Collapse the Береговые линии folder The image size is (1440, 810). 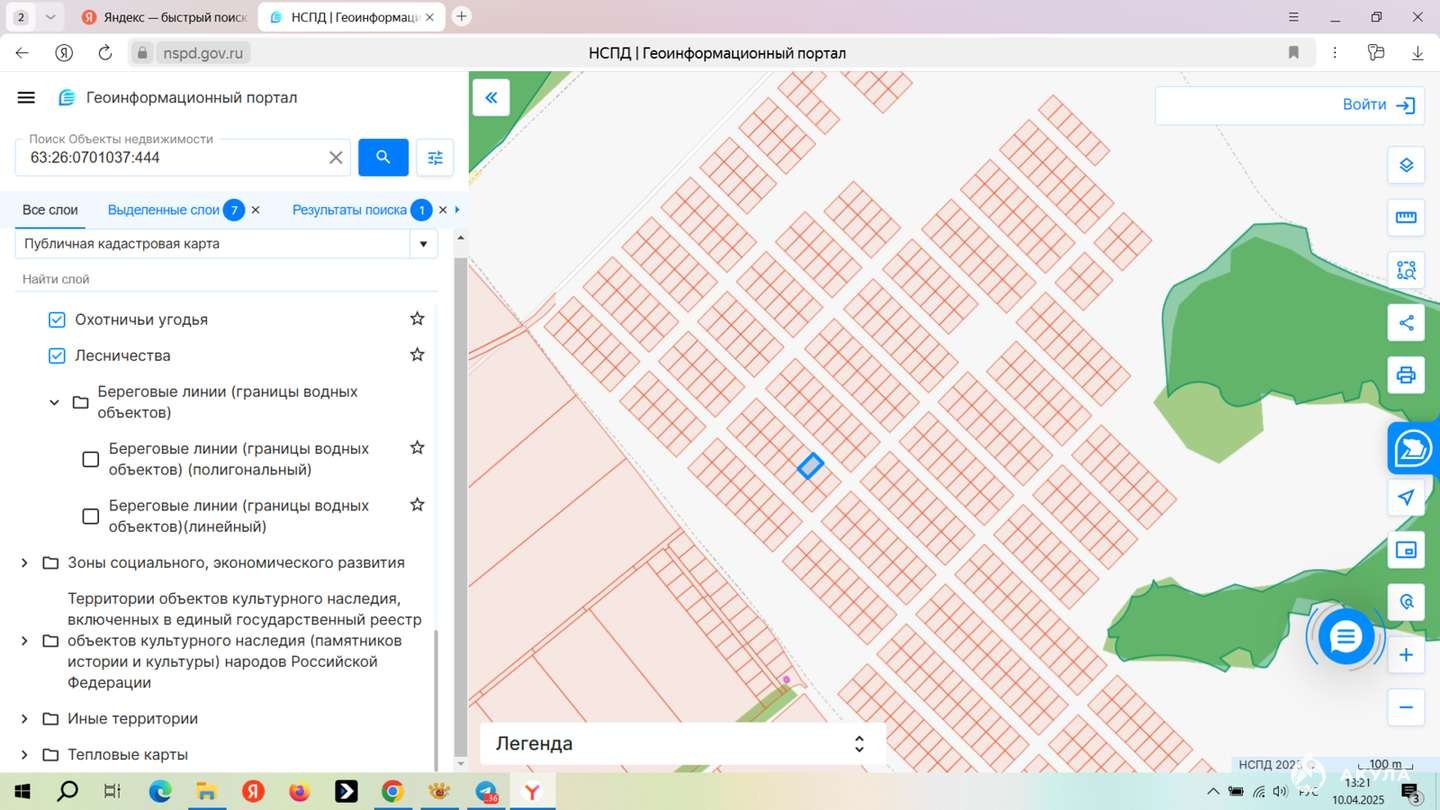[54, 402]
